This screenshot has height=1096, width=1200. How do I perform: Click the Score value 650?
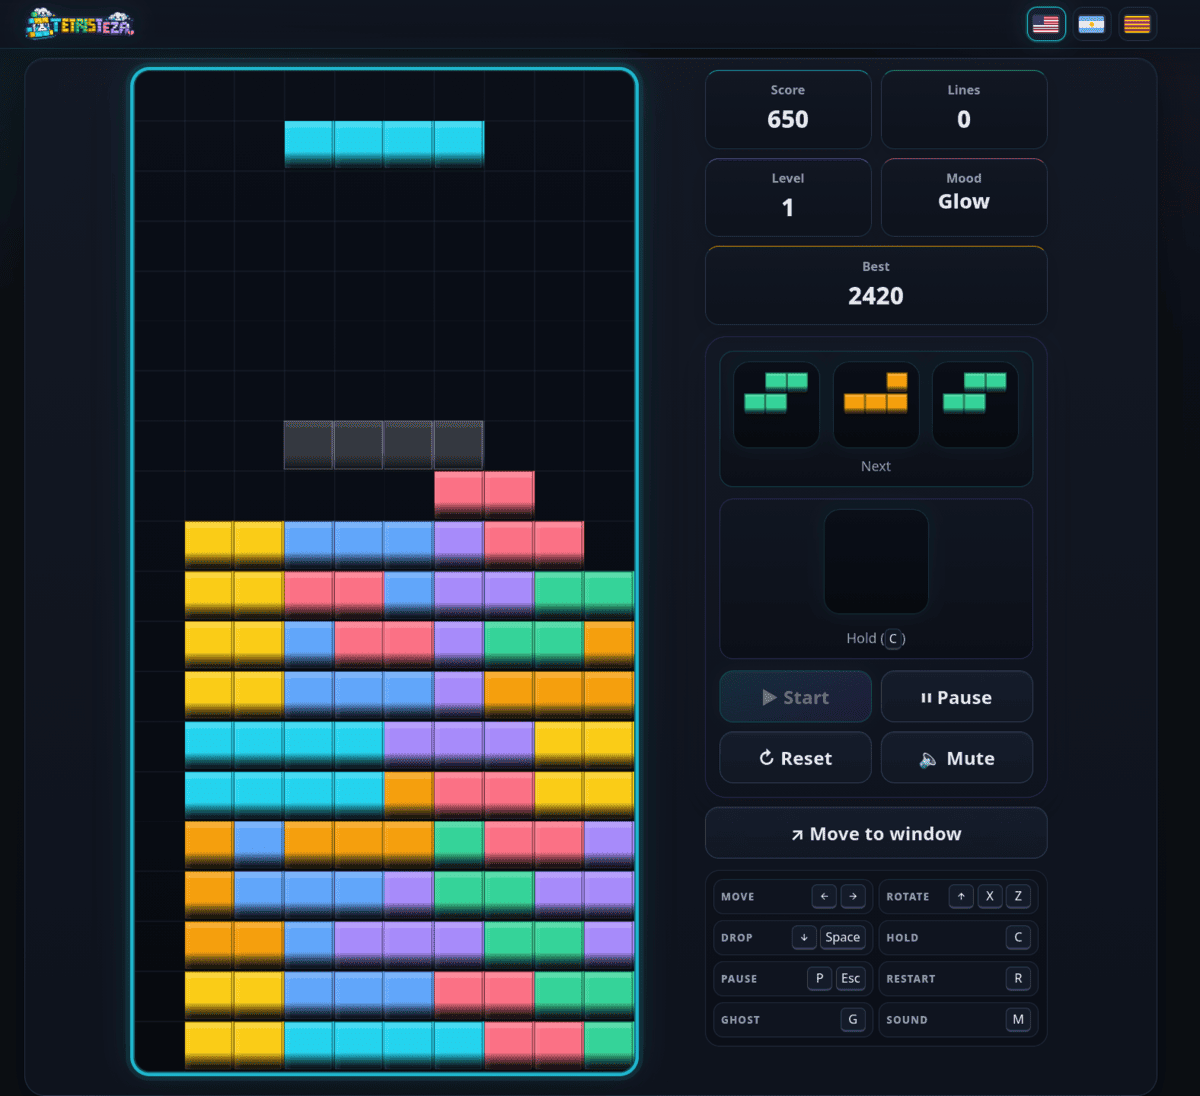[788, 119]
